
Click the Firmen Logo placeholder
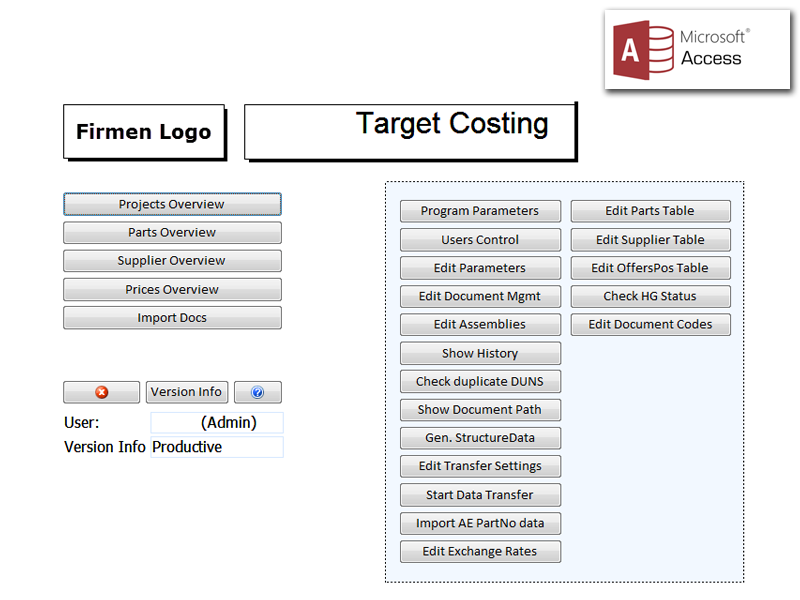tap(144, 131)
